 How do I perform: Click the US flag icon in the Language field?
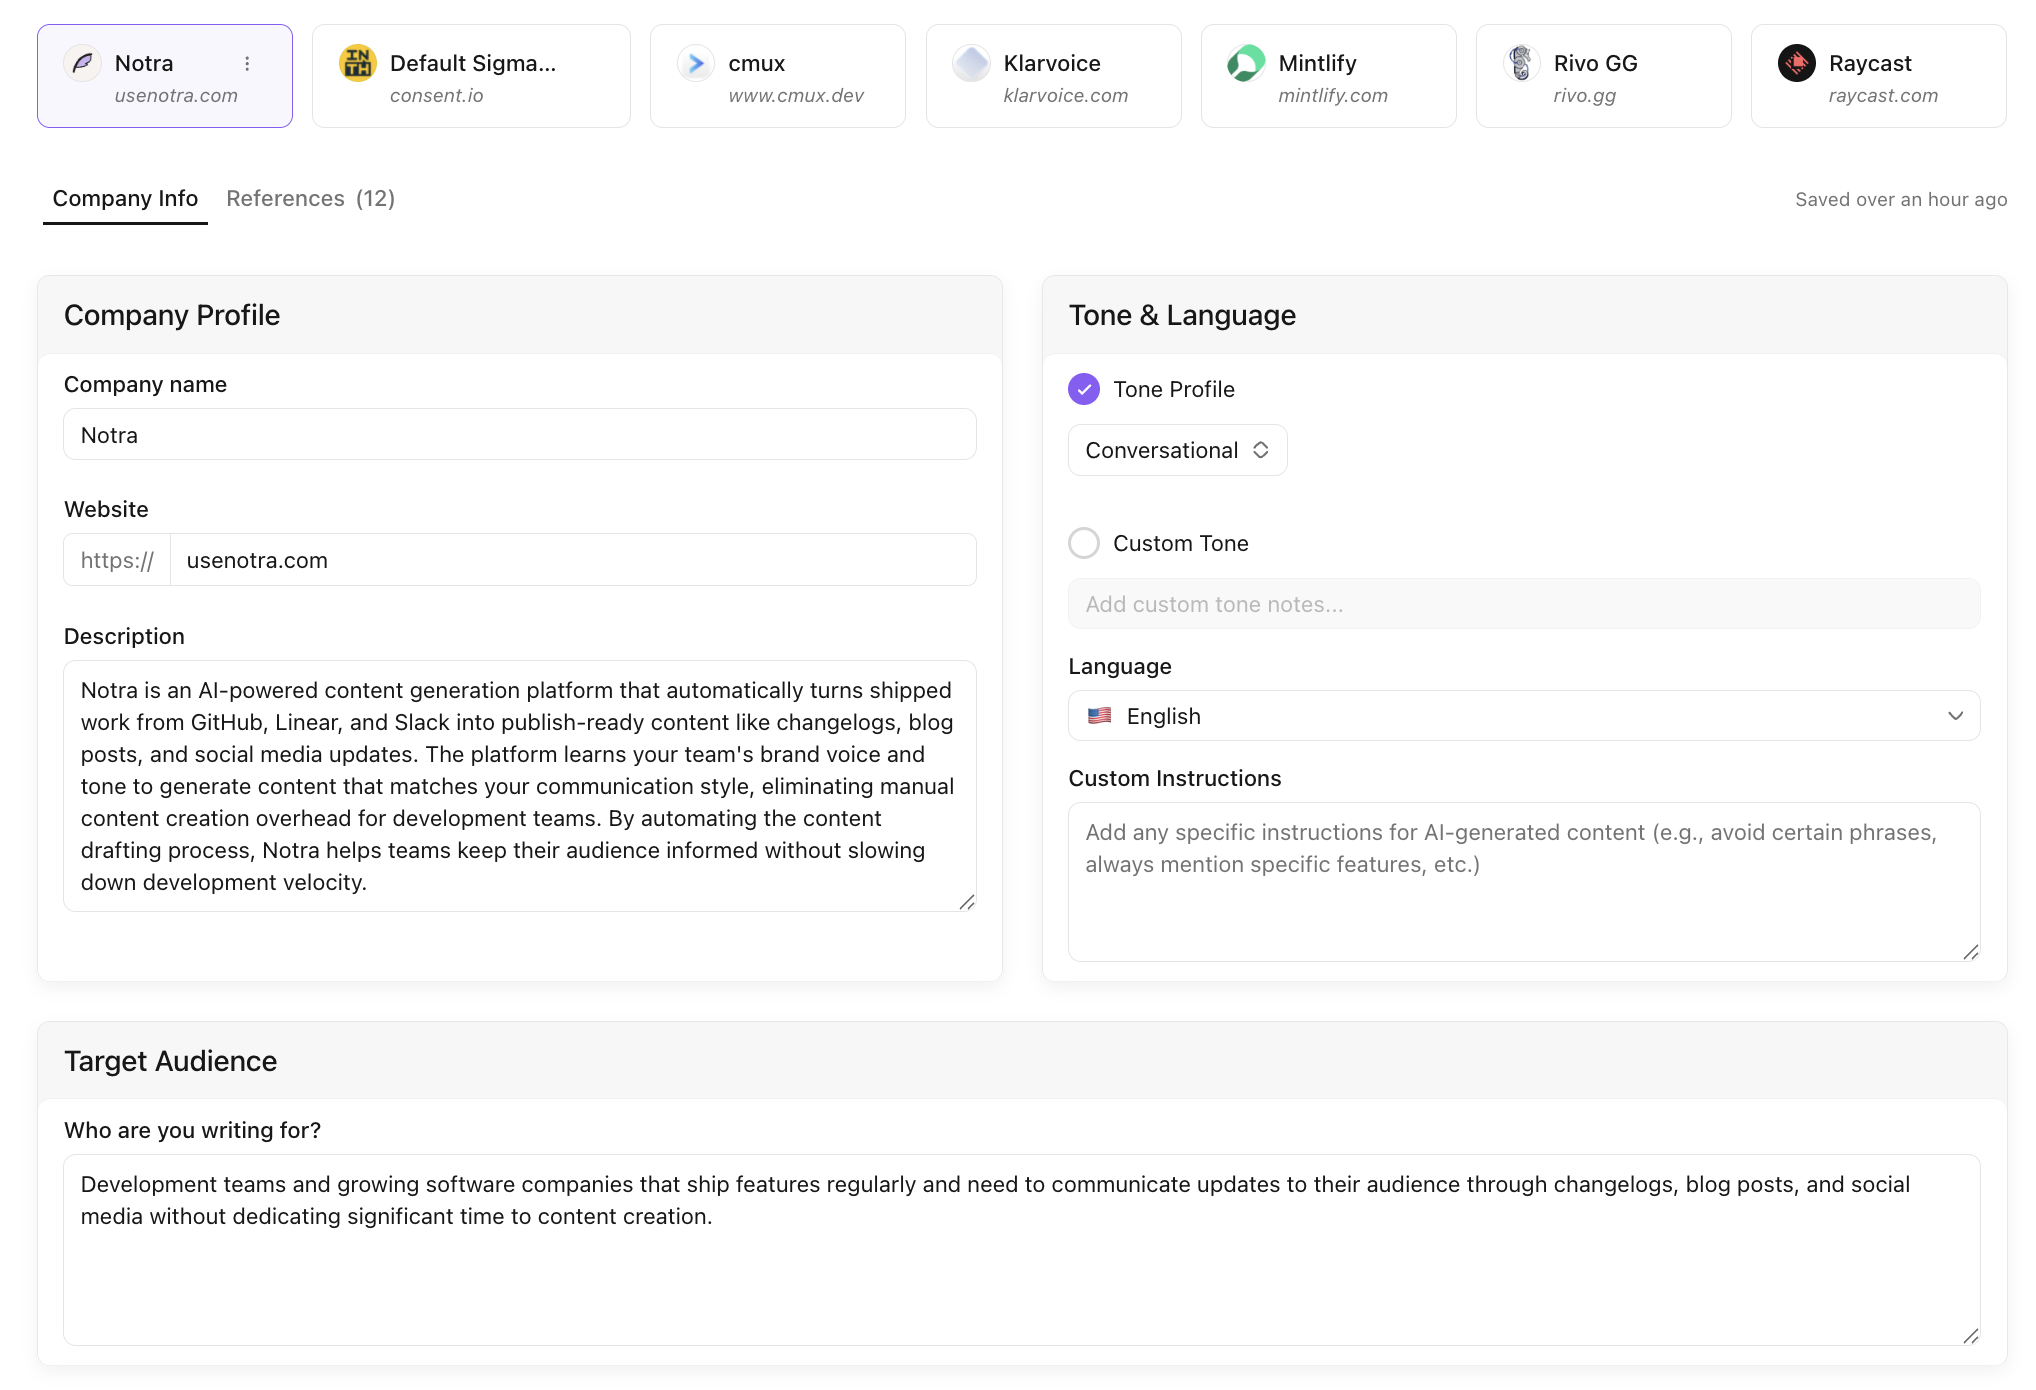tap(1100, 716)
